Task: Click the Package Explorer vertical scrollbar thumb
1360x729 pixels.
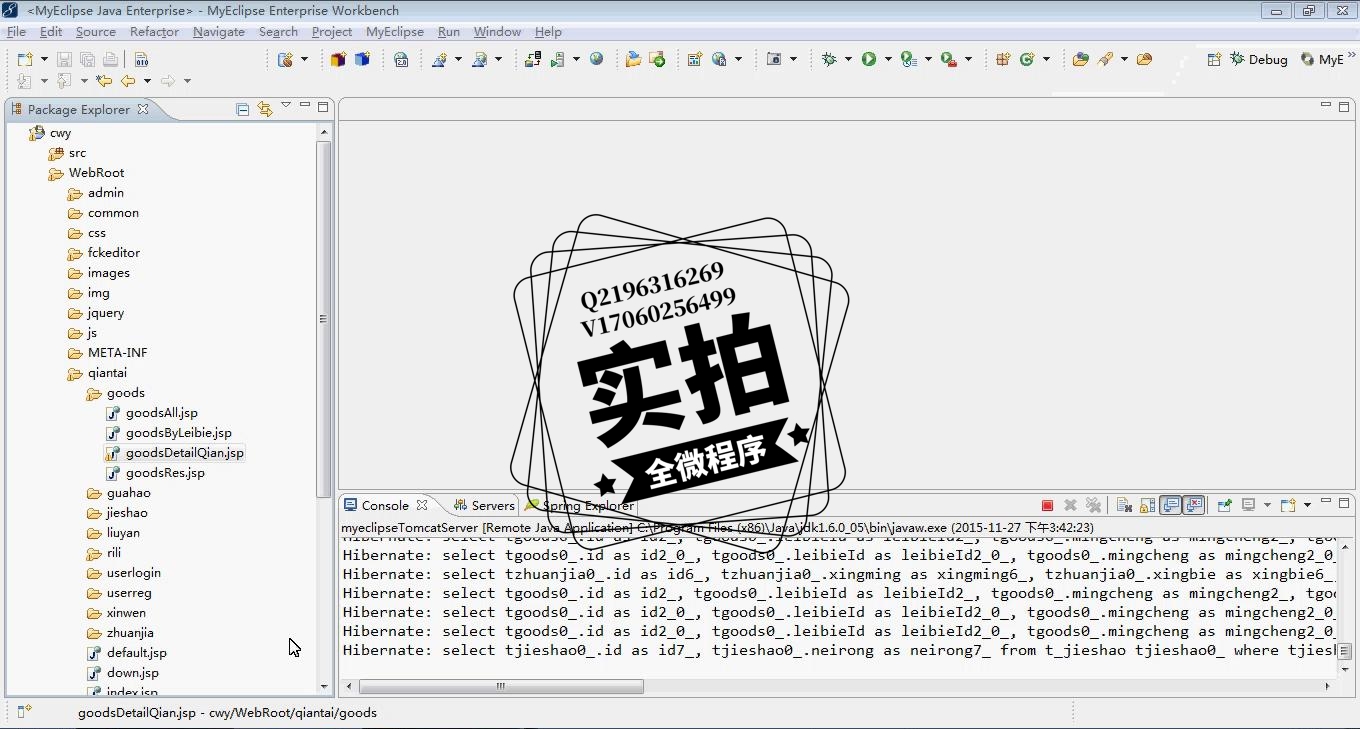Action: (323, 319)
